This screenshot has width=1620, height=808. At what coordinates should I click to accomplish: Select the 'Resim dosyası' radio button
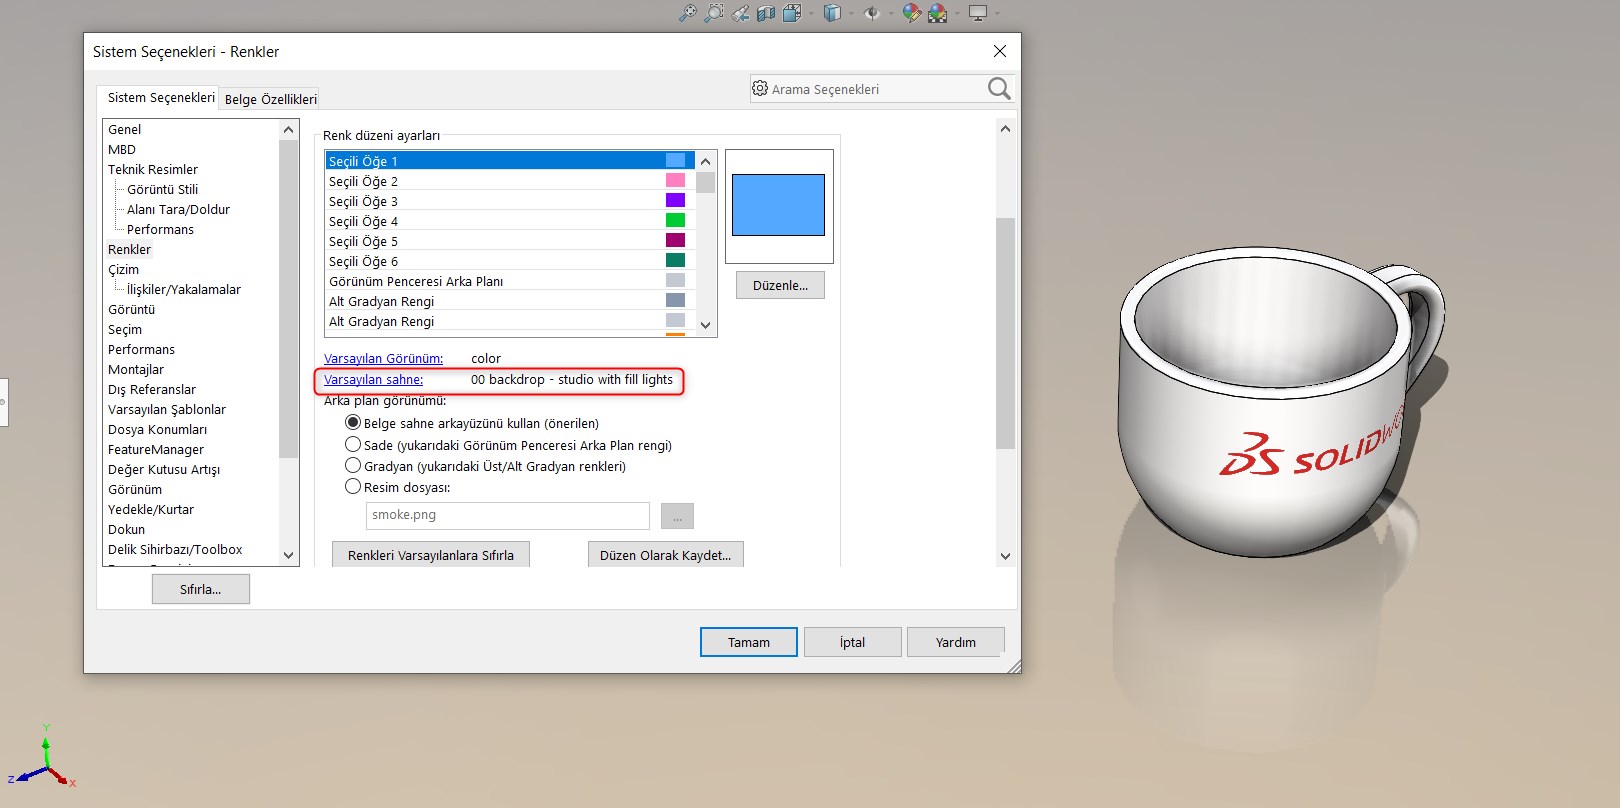353,486
